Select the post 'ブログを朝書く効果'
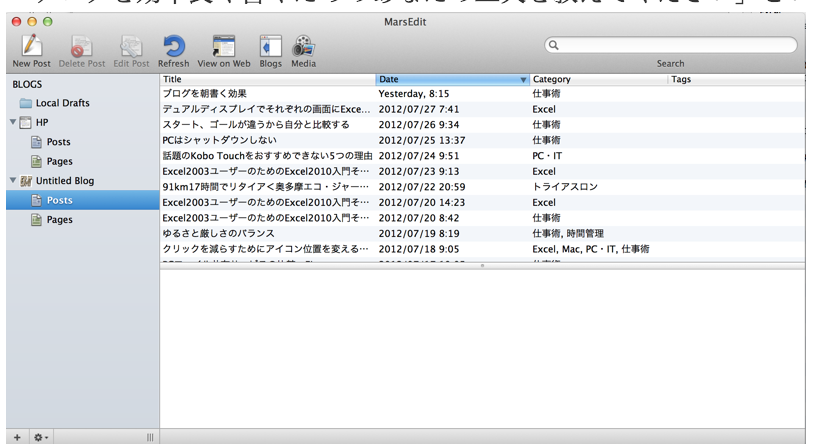 coord(204,94)
